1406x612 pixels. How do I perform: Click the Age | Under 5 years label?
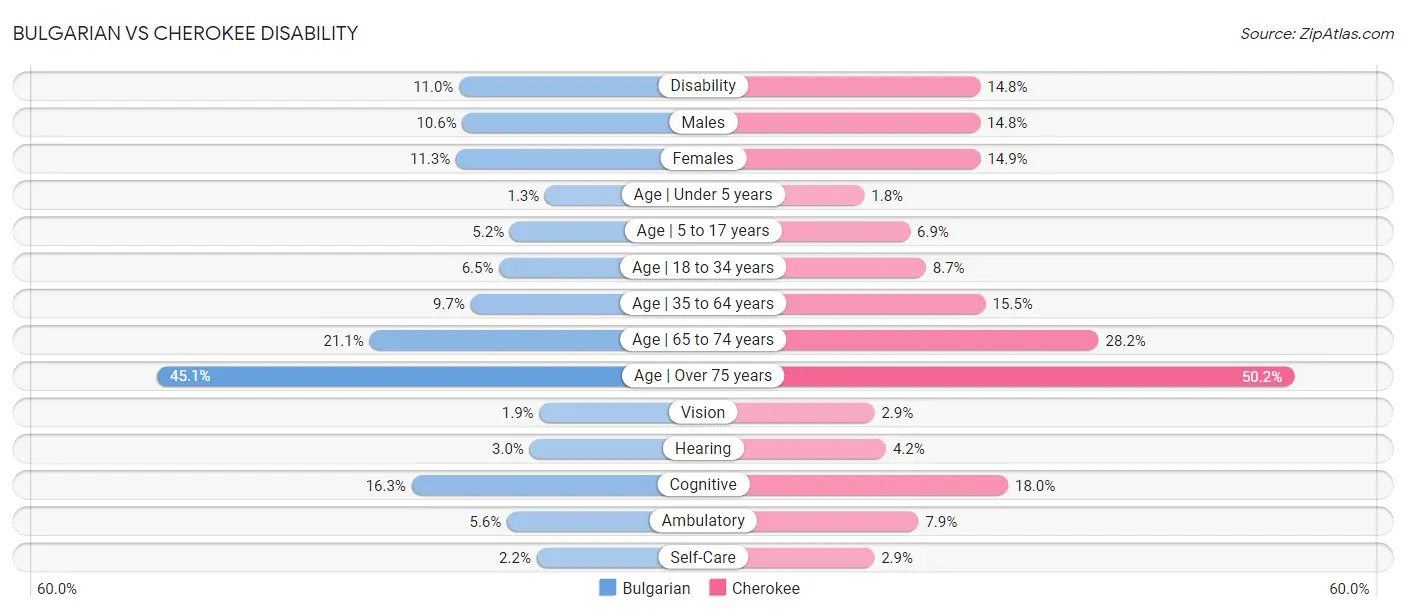pyautogui.click(x=703, y=195)
